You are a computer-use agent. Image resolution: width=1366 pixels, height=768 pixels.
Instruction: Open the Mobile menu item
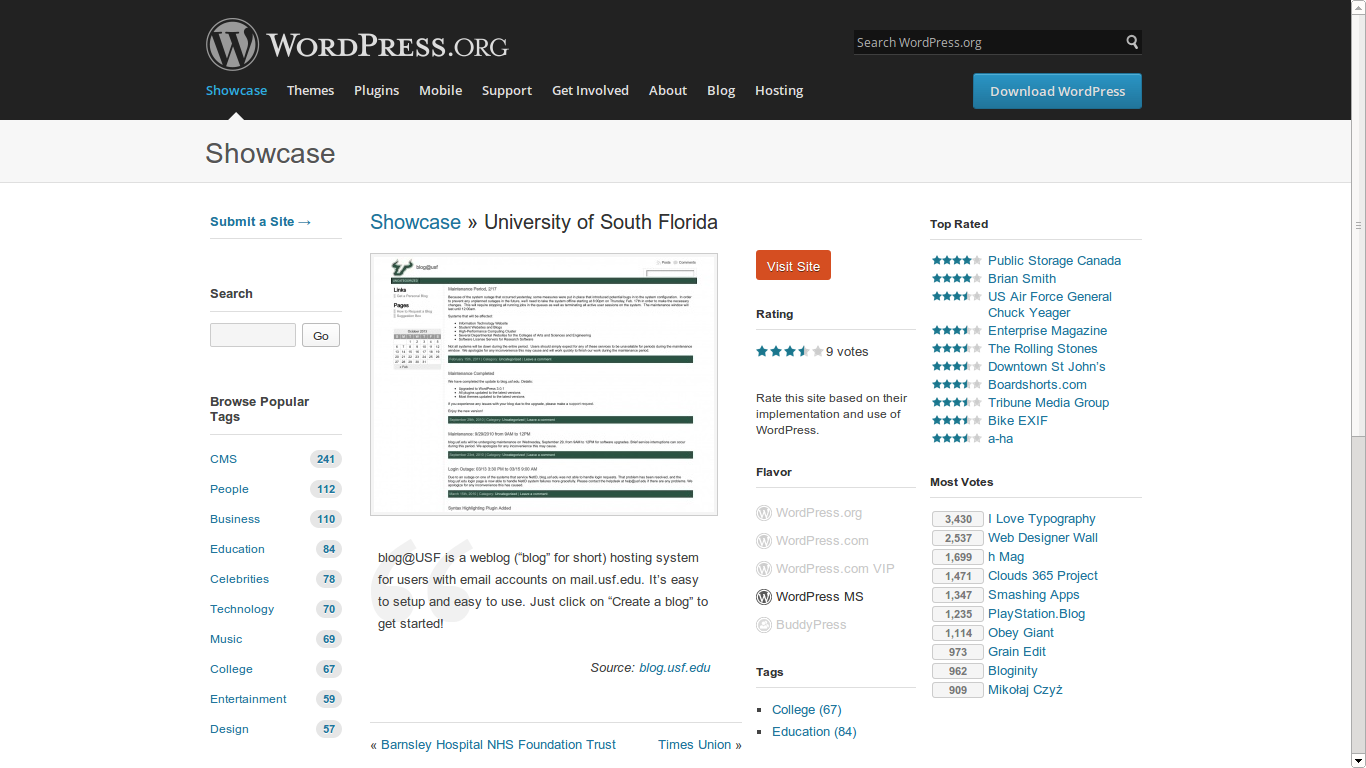(440, 90)
